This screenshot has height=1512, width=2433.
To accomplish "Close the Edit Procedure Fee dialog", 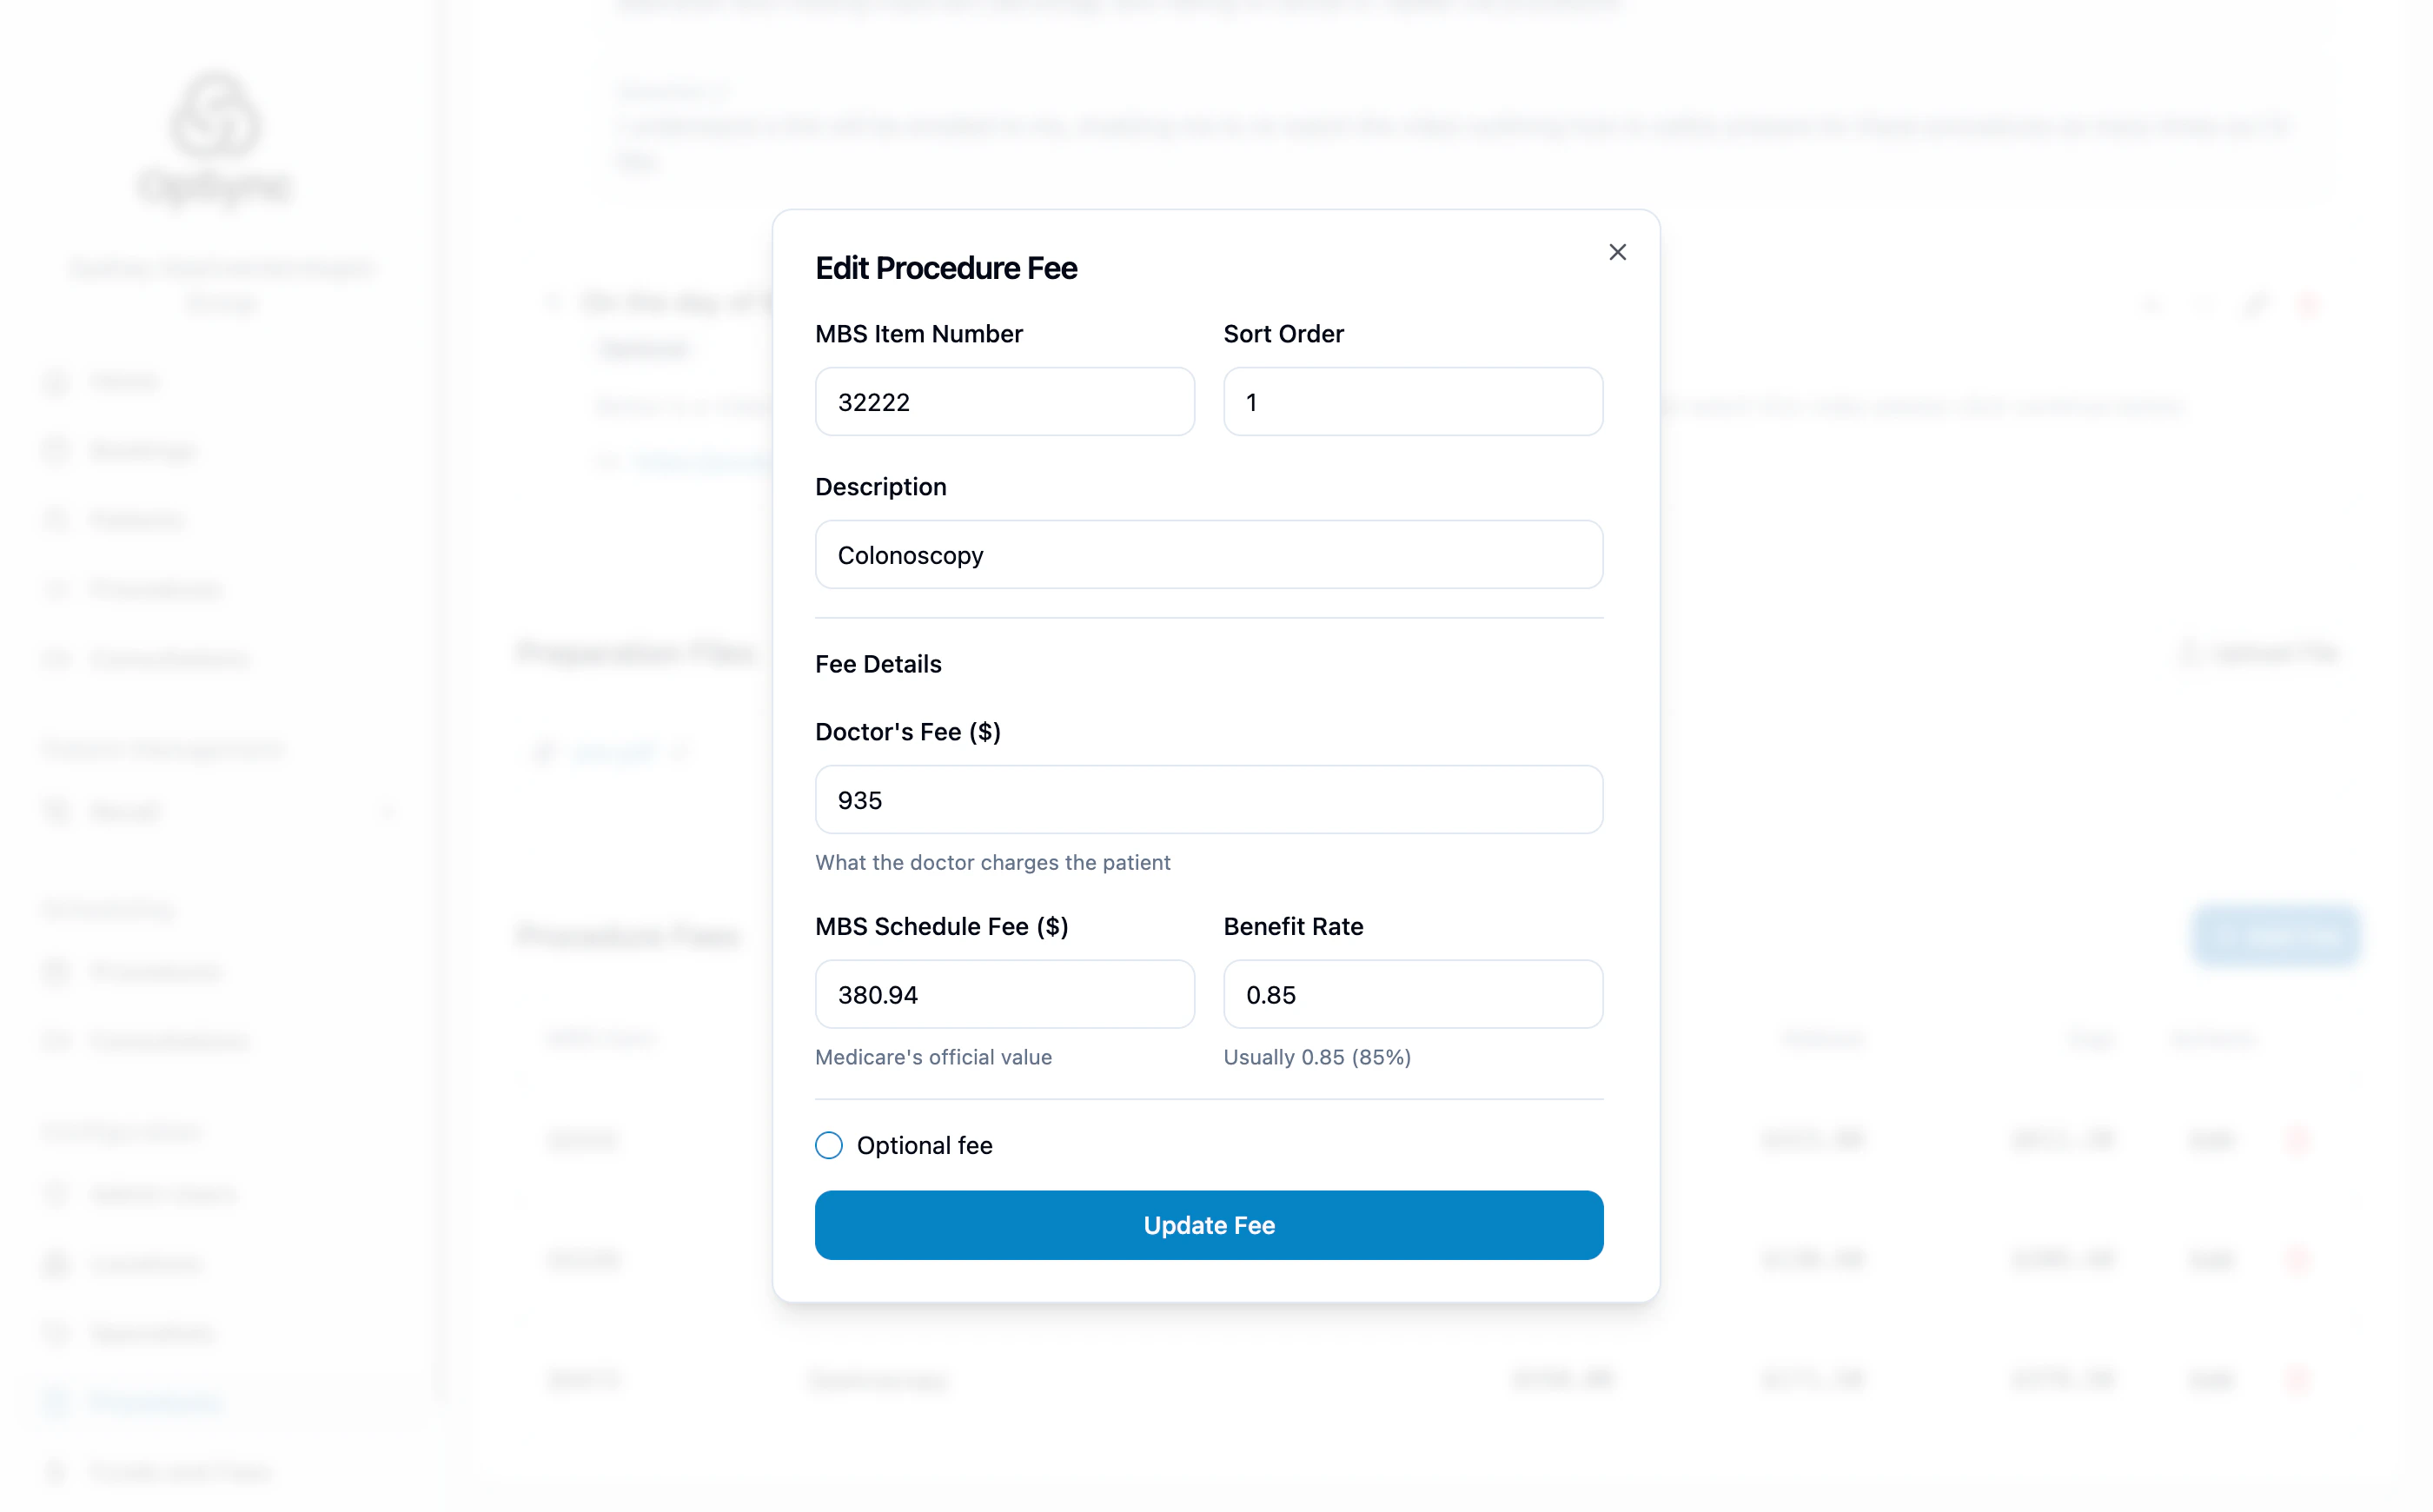I will pyautogui.click(x=1617, y=252).
